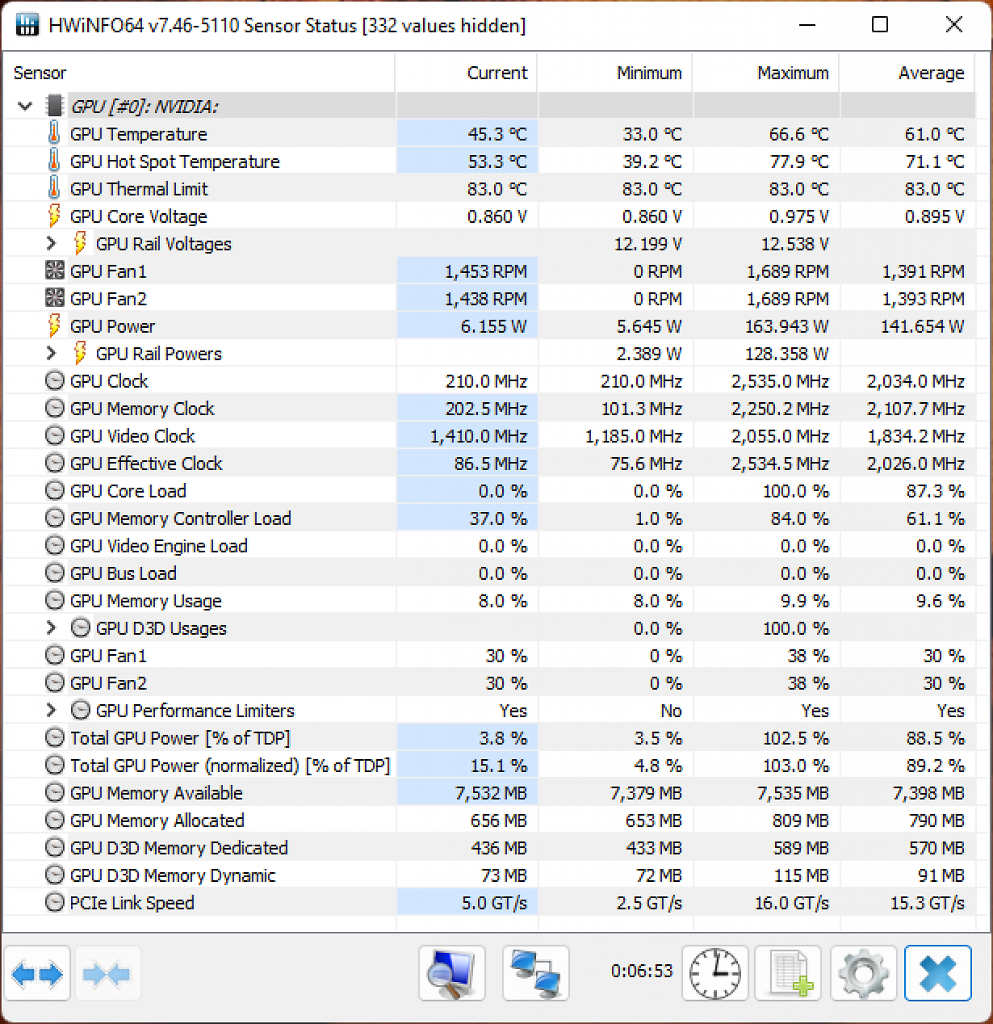Click the GPU Memory Usage gauge icon
993x1024 pixels.
[x=54, y=600]
